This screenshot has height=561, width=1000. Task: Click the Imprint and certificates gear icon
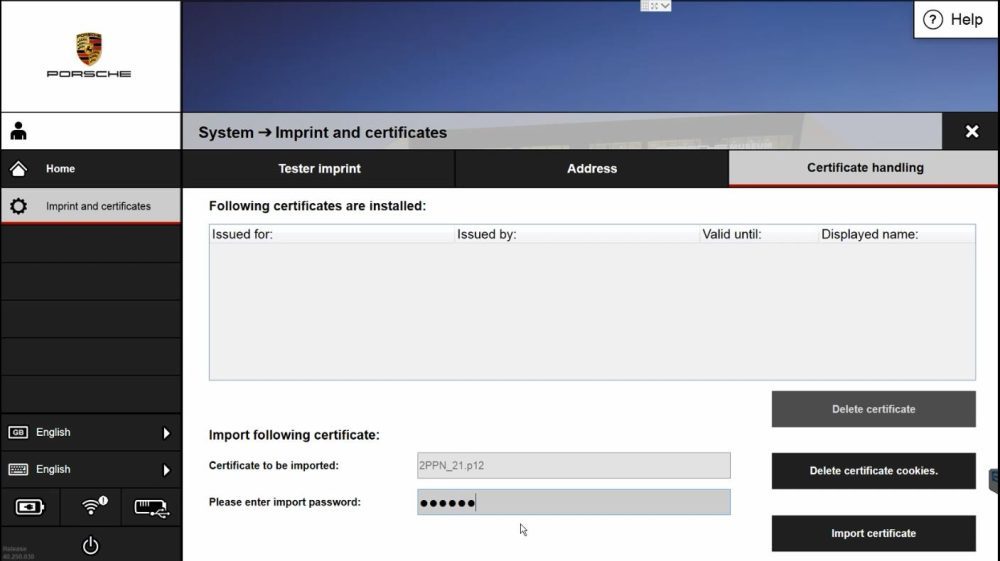click(x=18, y=206)
